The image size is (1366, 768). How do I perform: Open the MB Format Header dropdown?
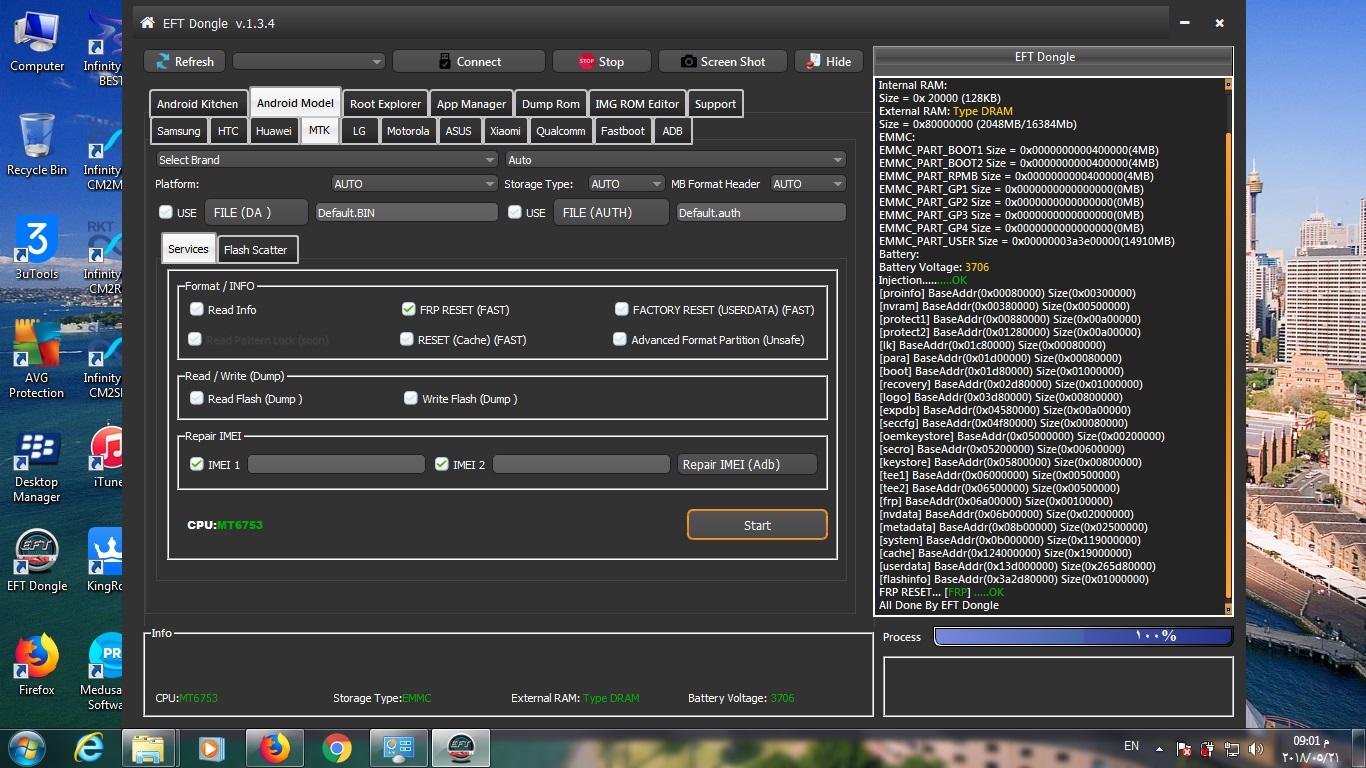point(808,184)
